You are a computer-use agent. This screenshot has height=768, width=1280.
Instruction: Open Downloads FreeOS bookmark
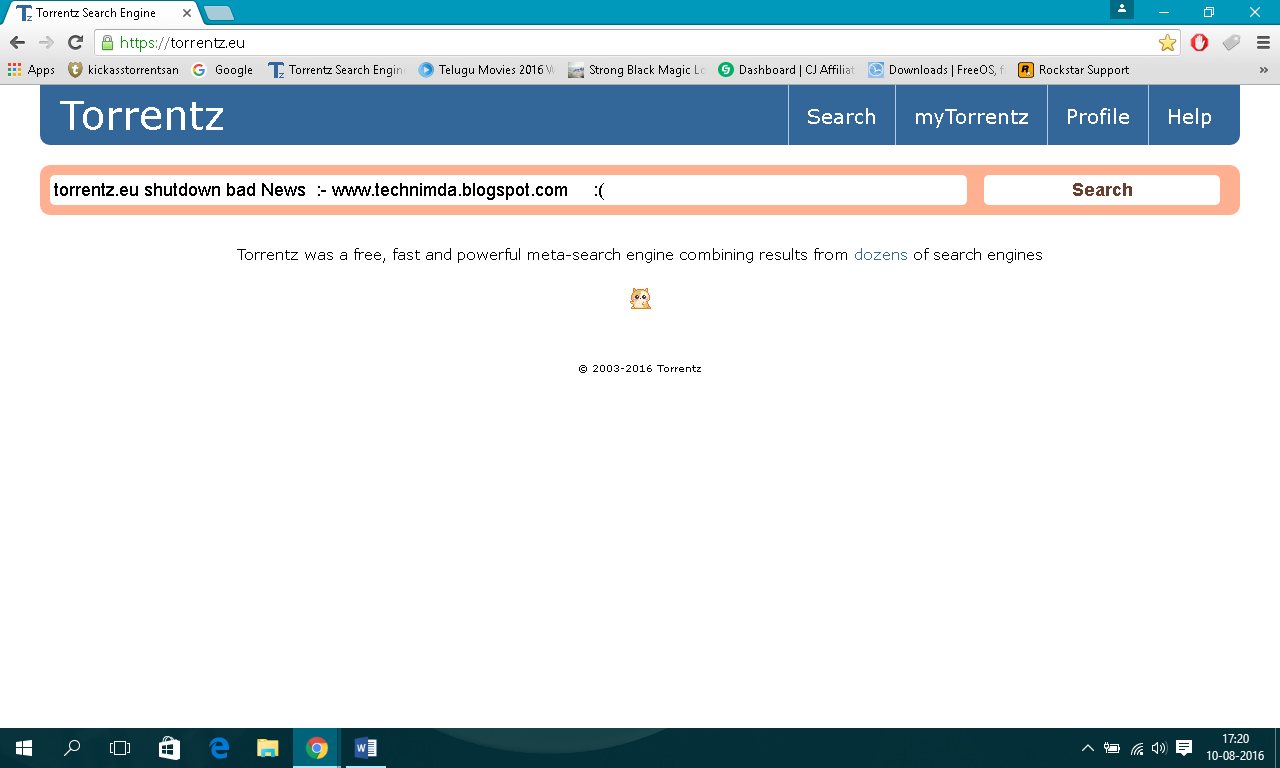[936, 70]
